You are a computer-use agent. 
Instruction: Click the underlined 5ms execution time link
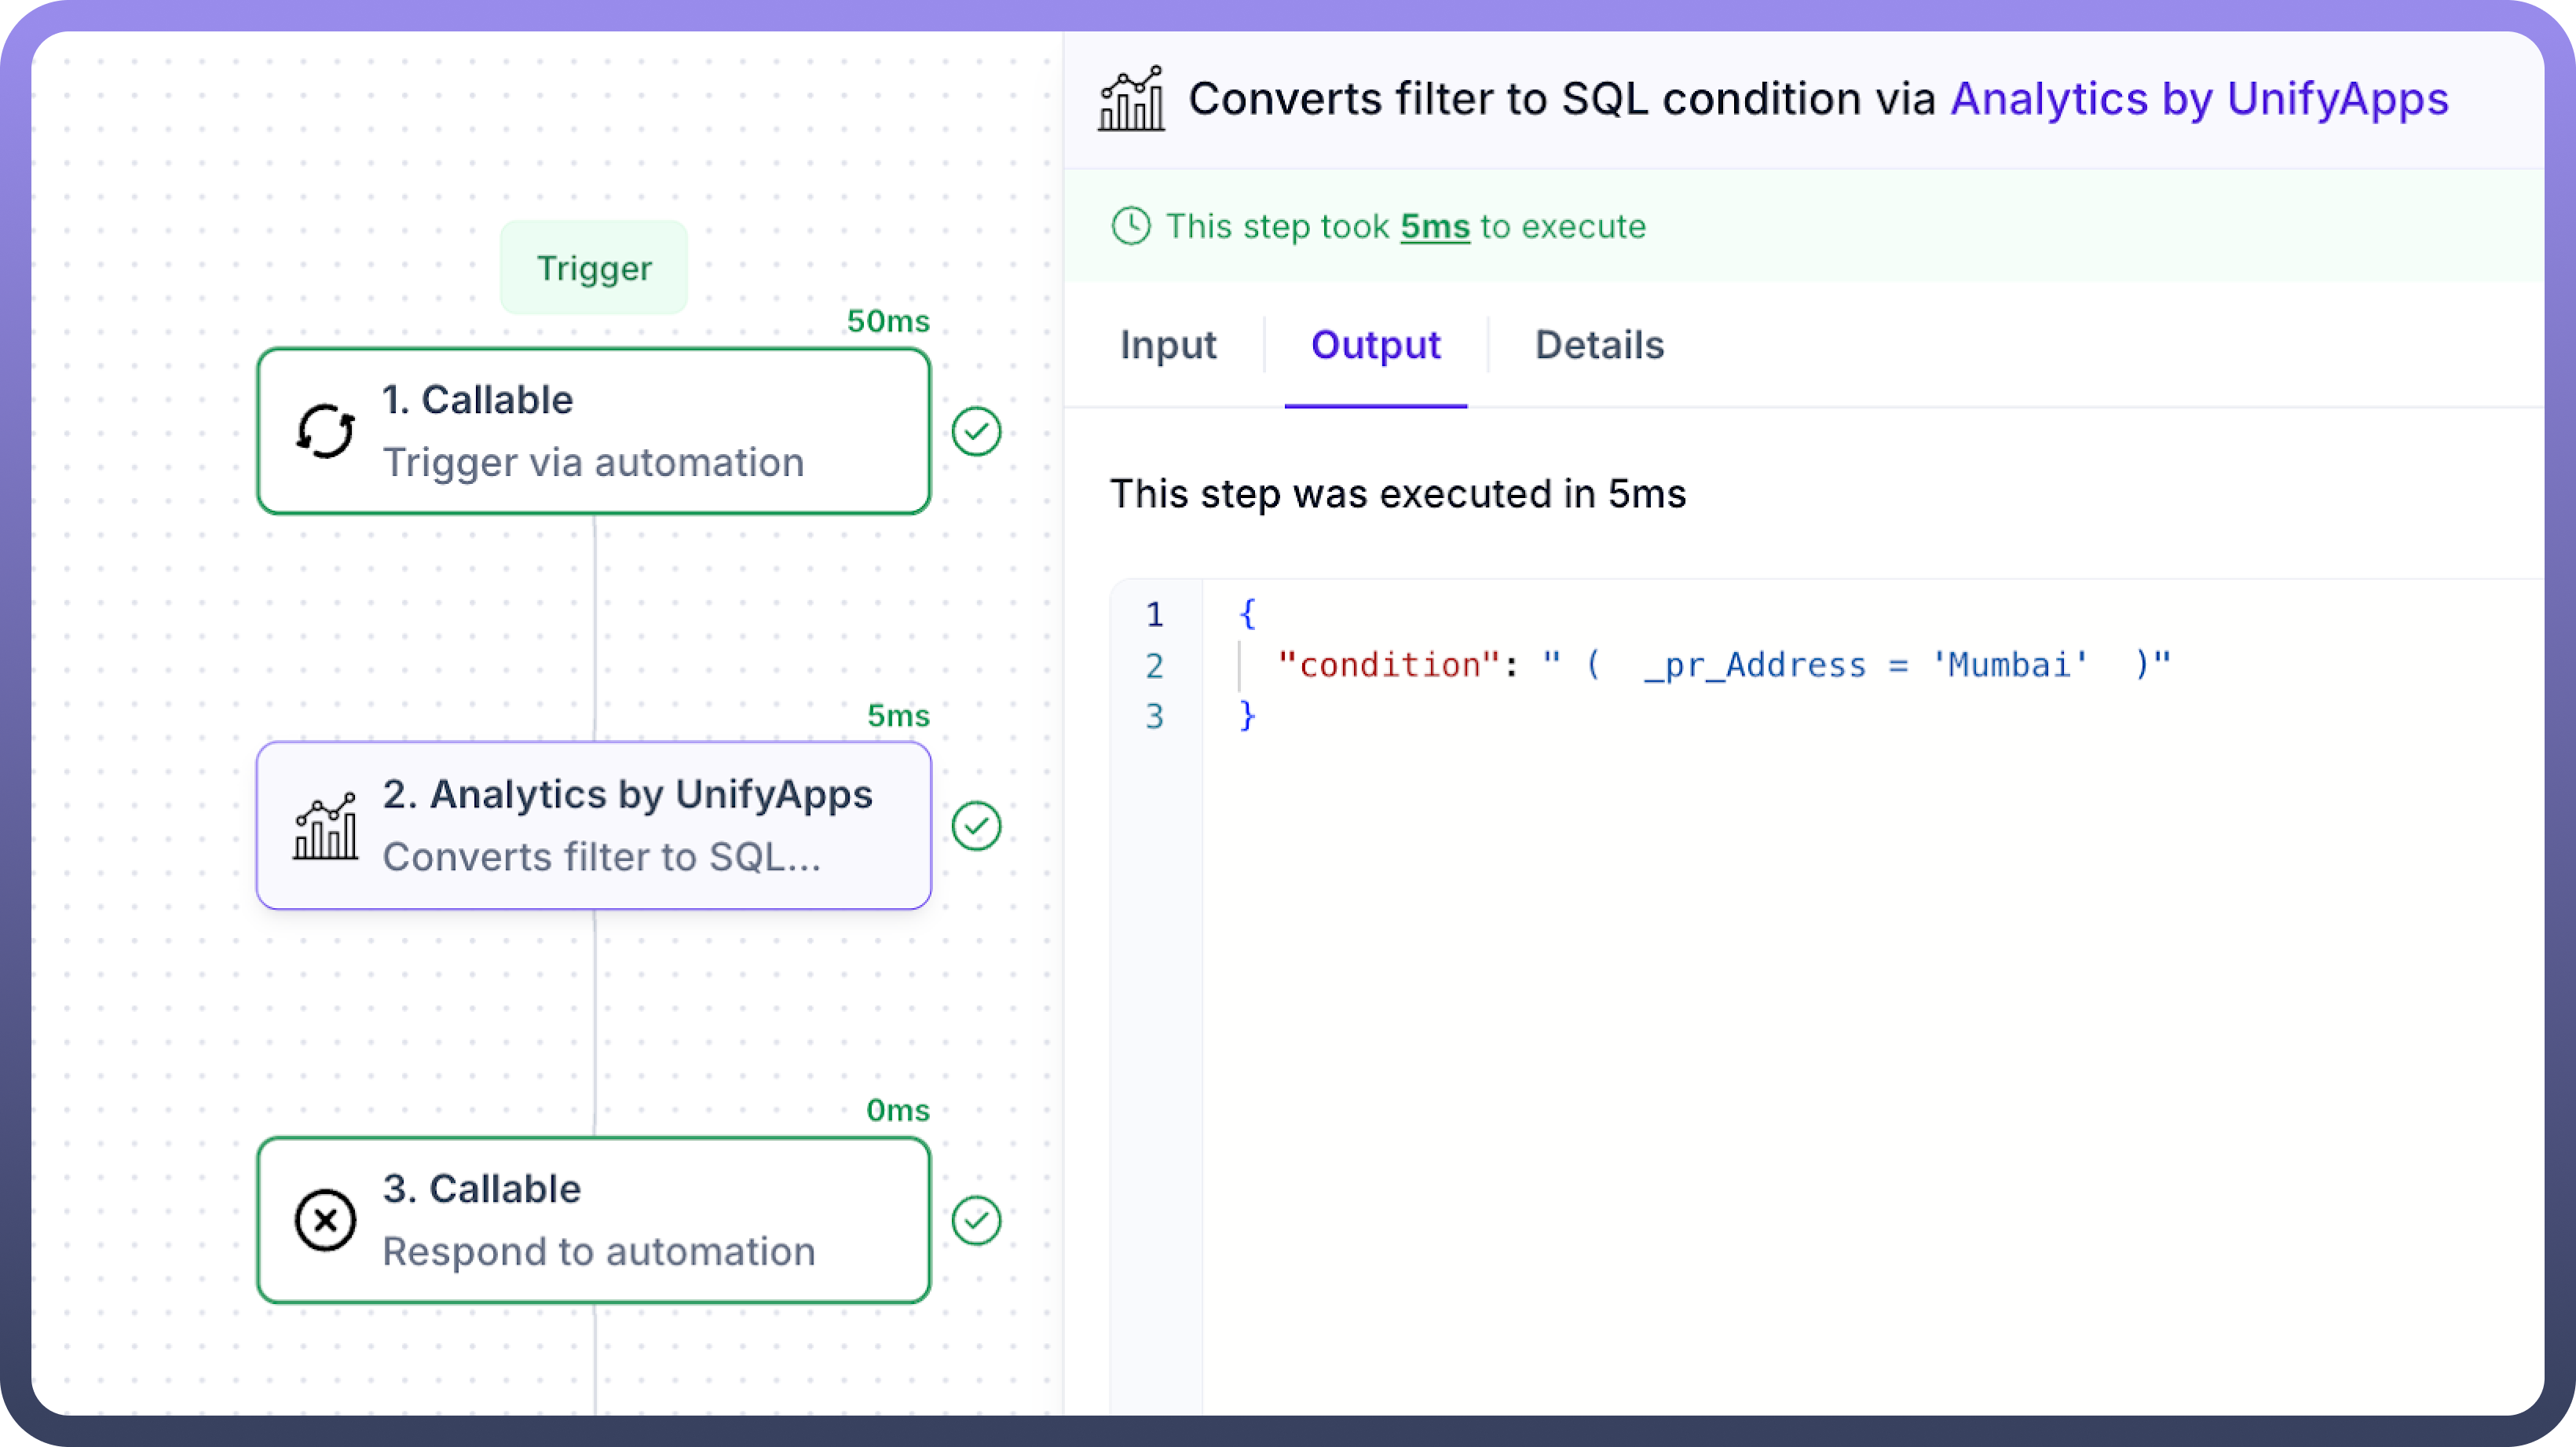tap(1434, 227)
